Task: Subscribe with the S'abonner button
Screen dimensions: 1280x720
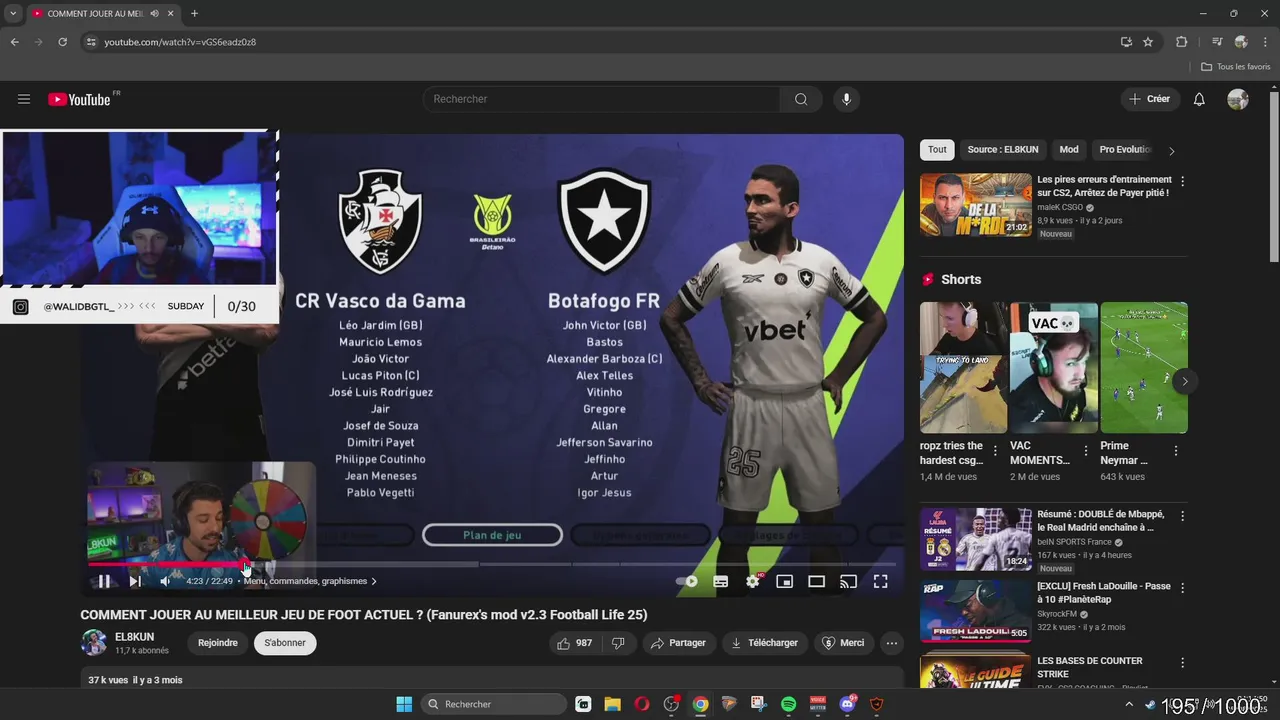Action: (285, 643)
